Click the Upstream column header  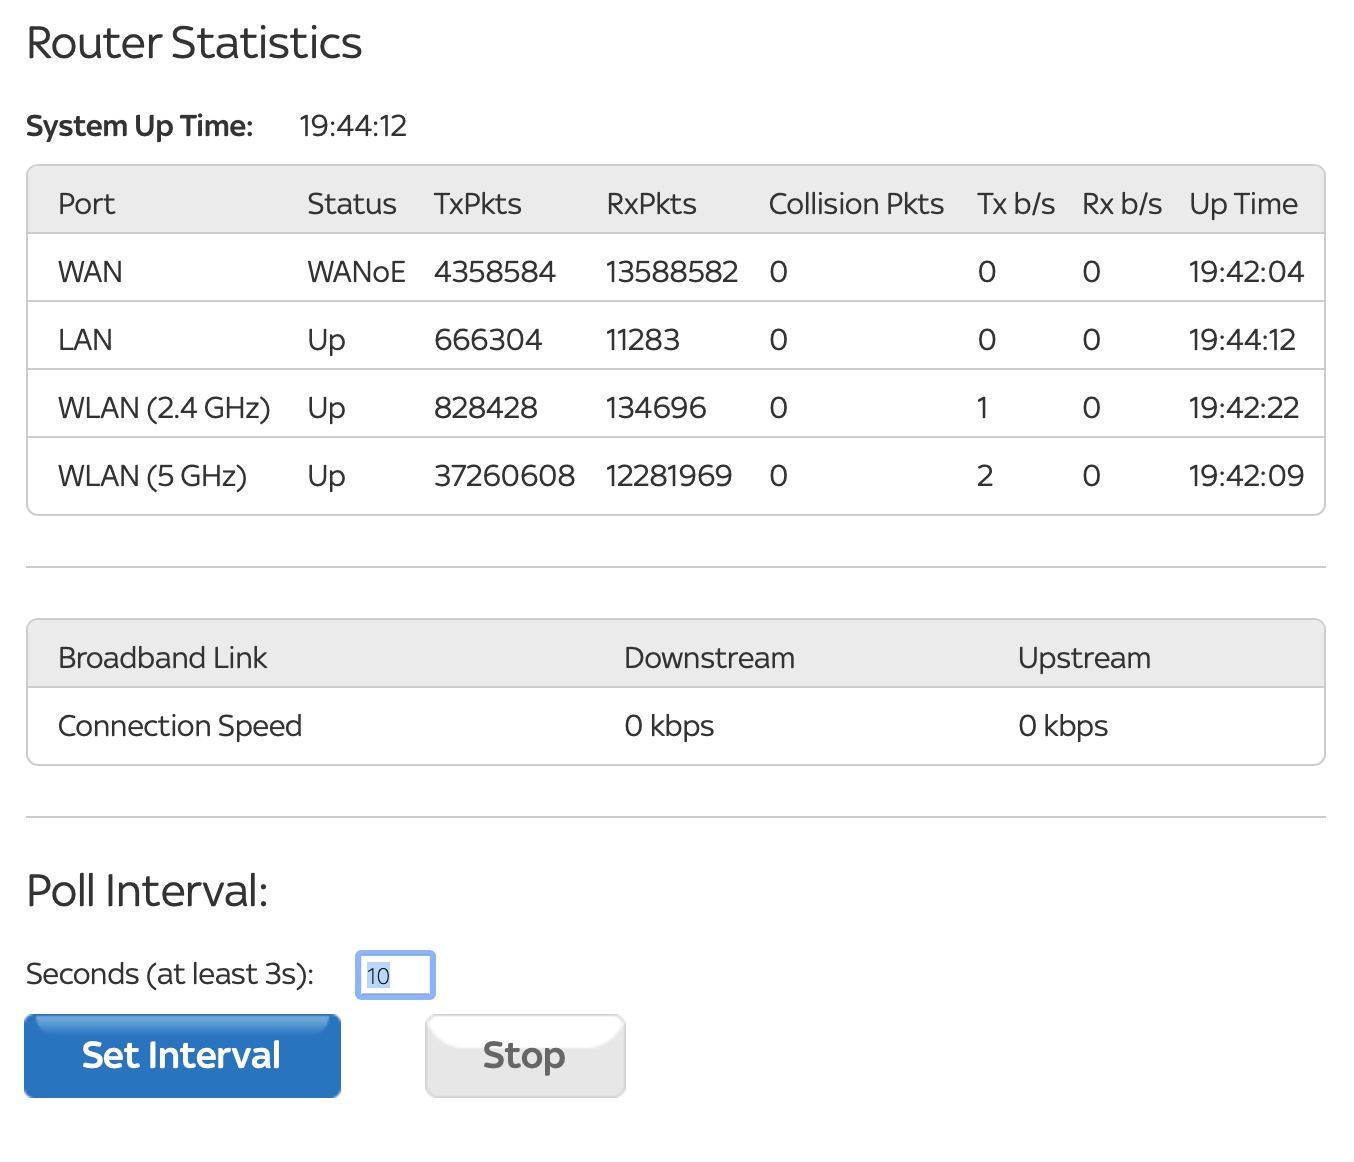pyautogui.click(x=1084, y=658)
